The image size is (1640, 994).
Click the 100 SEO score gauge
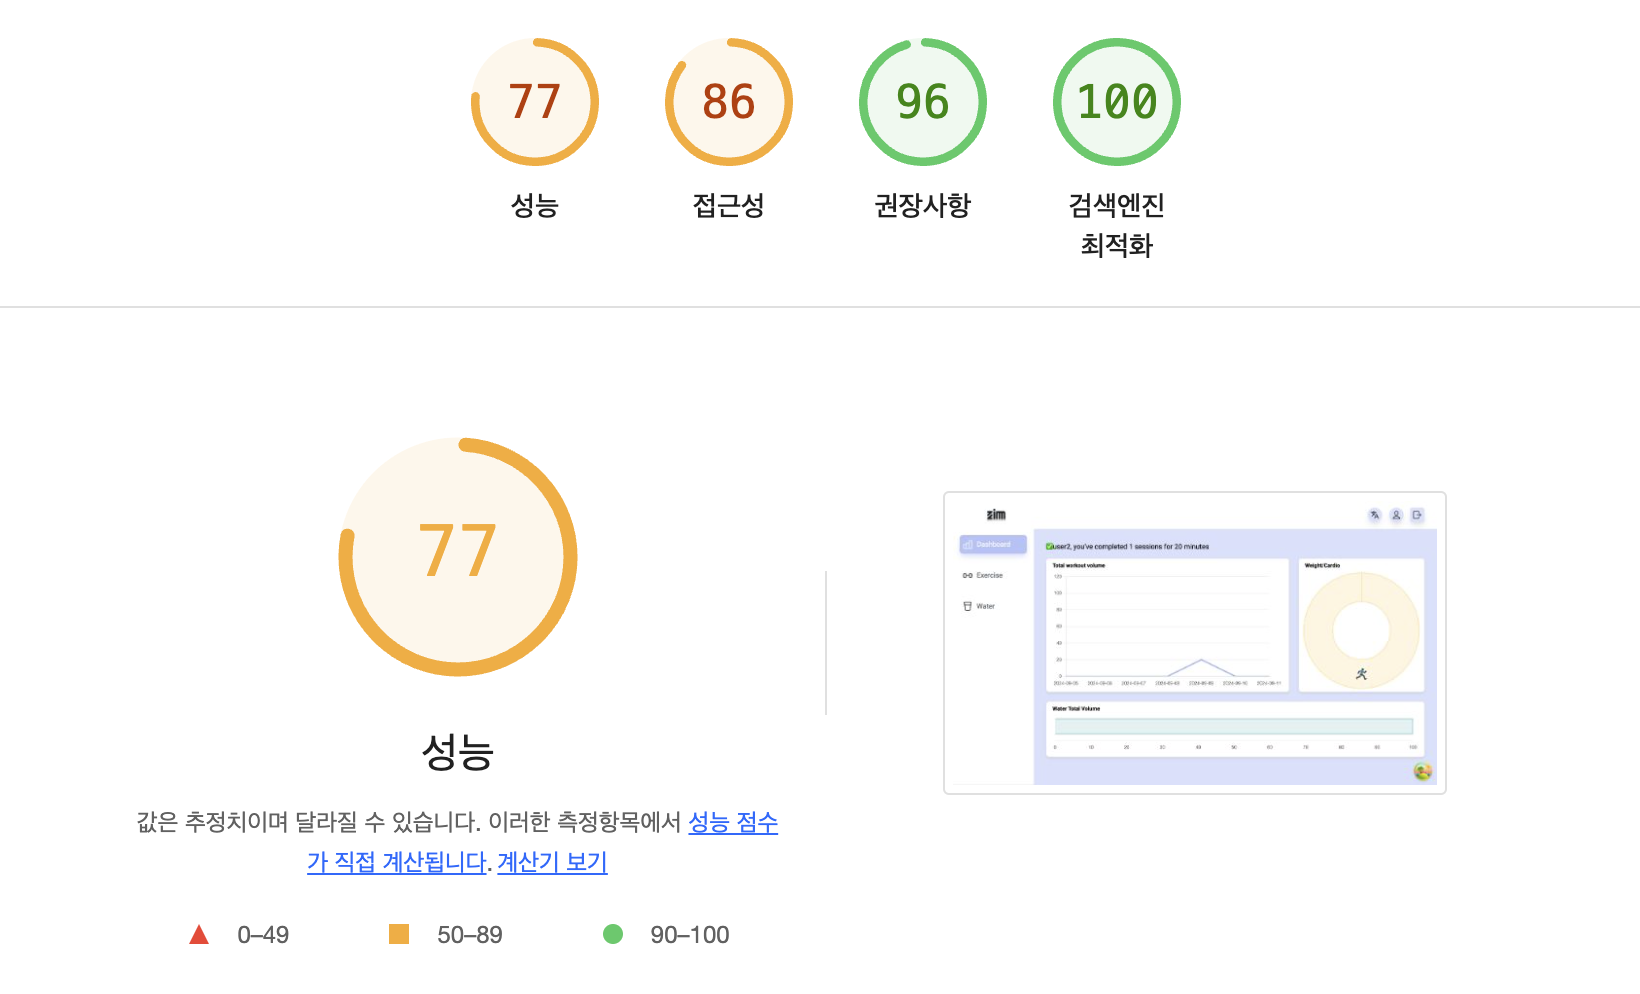click(x=1117, y=102)
